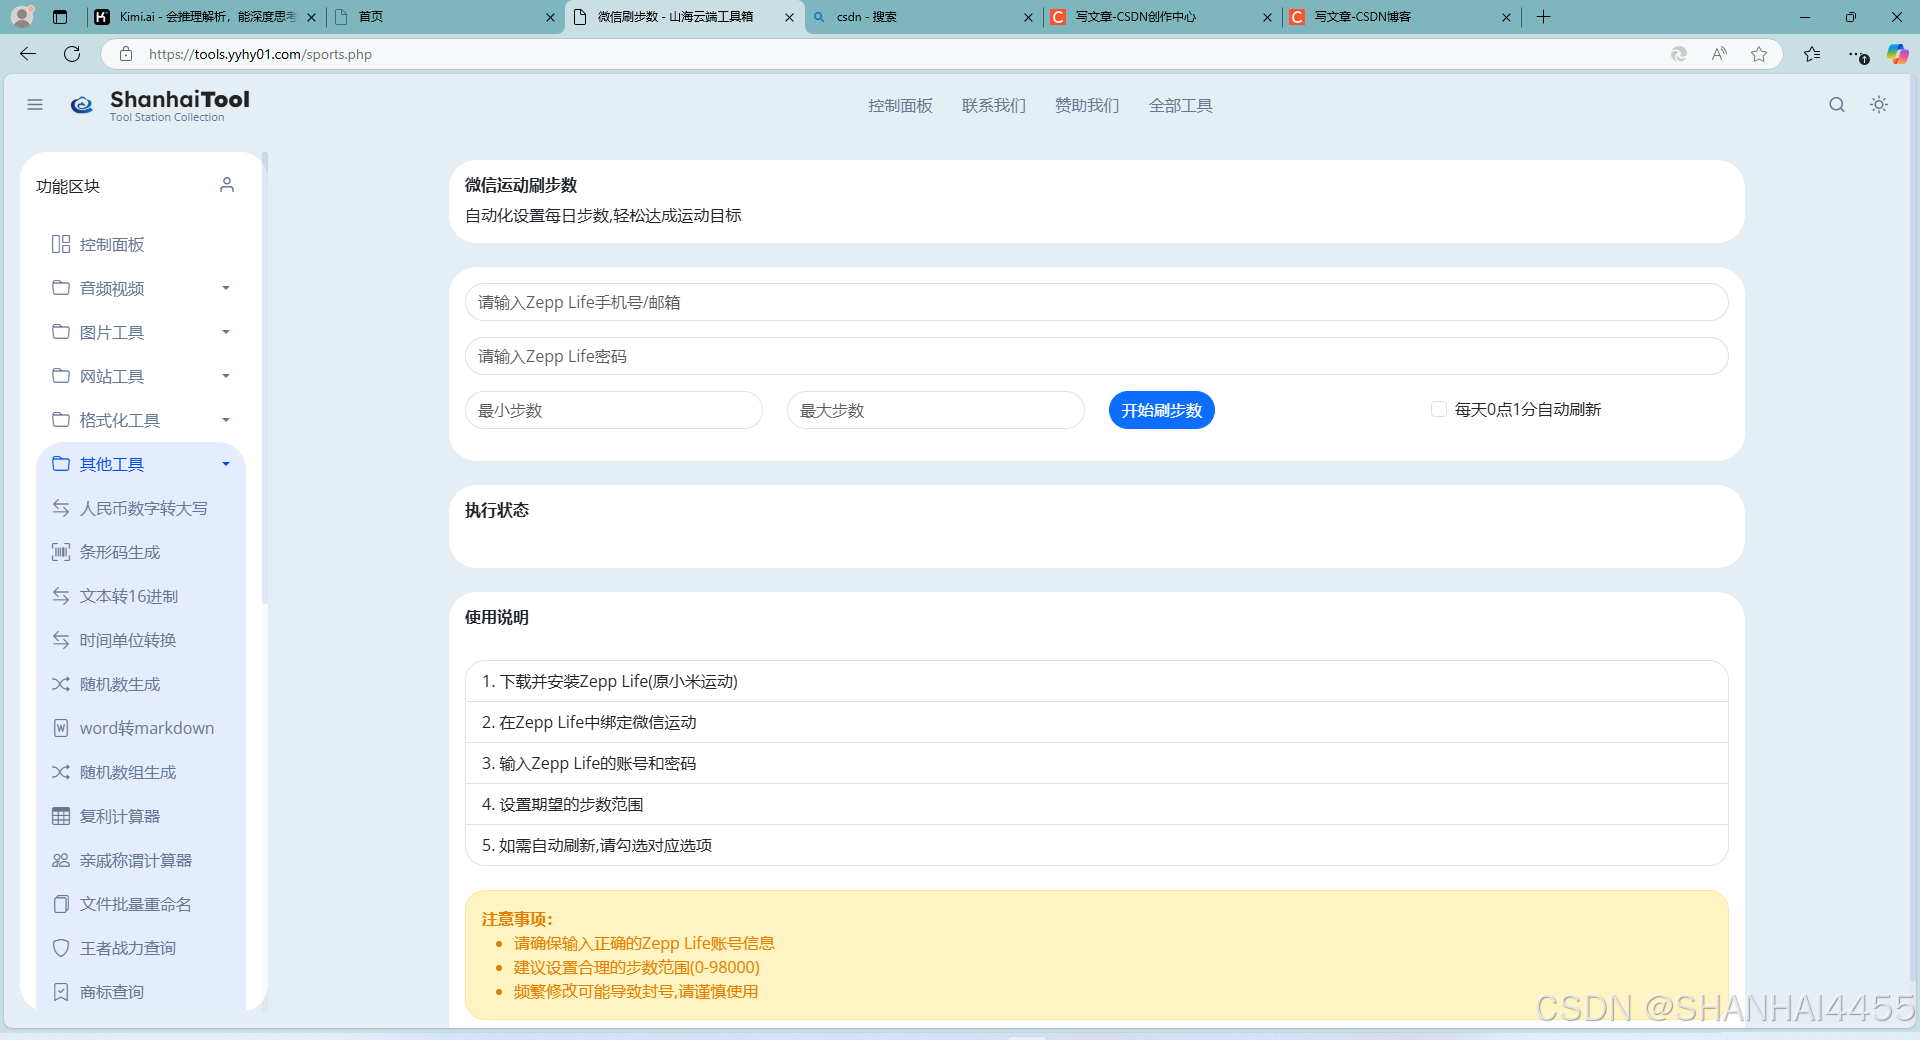This screenshot has height=1040, width=1920.
Task: Expand the 网站工具 dropdown arrow
Action: pos(226,376)
